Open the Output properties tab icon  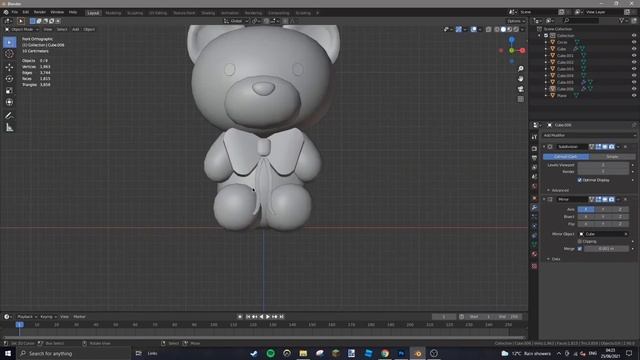click(534, 158)
